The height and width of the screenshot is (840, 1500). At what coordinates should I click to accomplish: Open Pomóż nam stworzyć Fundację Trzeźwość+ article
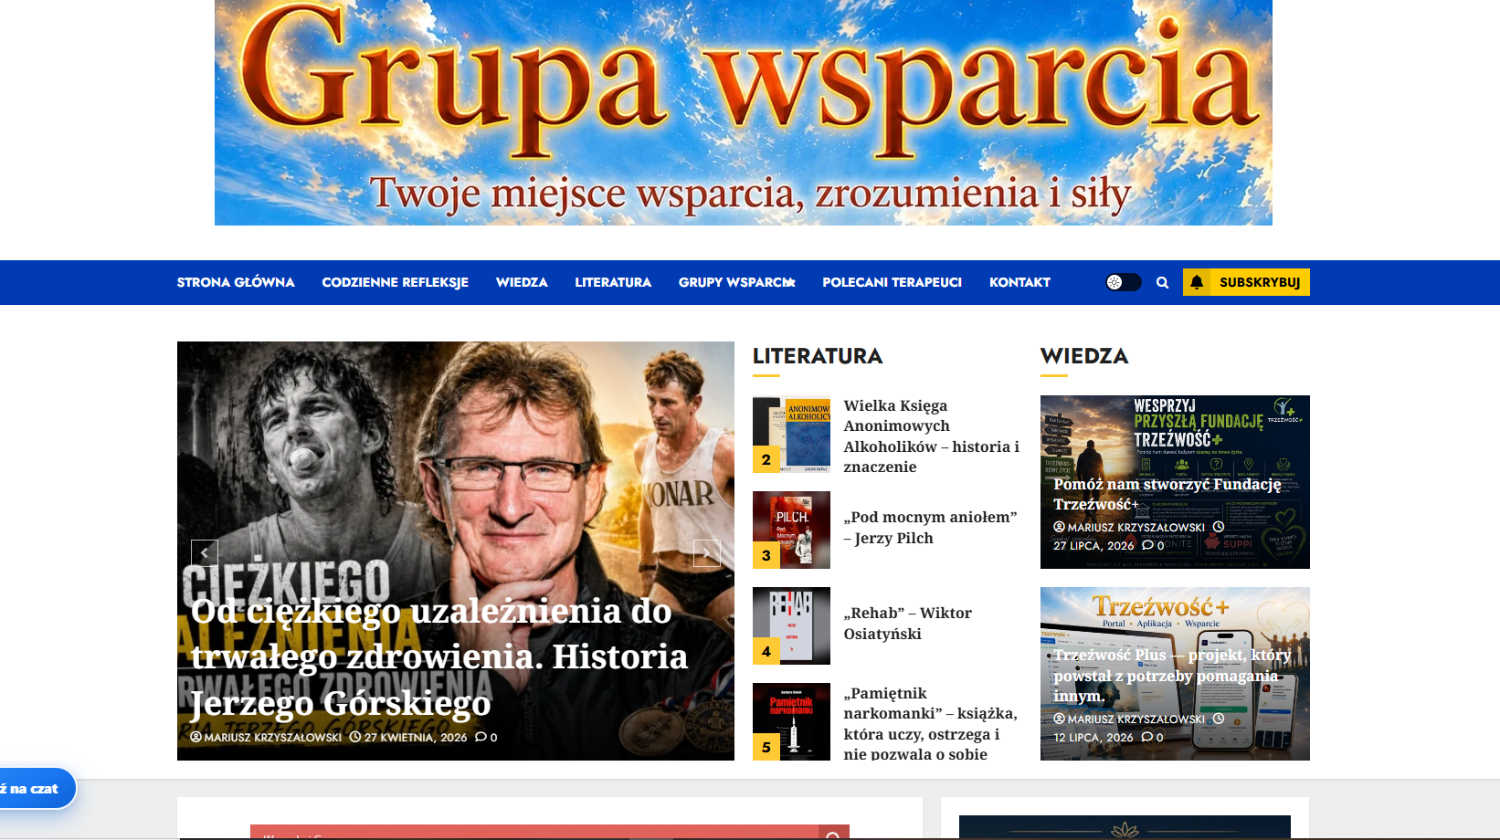(1167, 494)
